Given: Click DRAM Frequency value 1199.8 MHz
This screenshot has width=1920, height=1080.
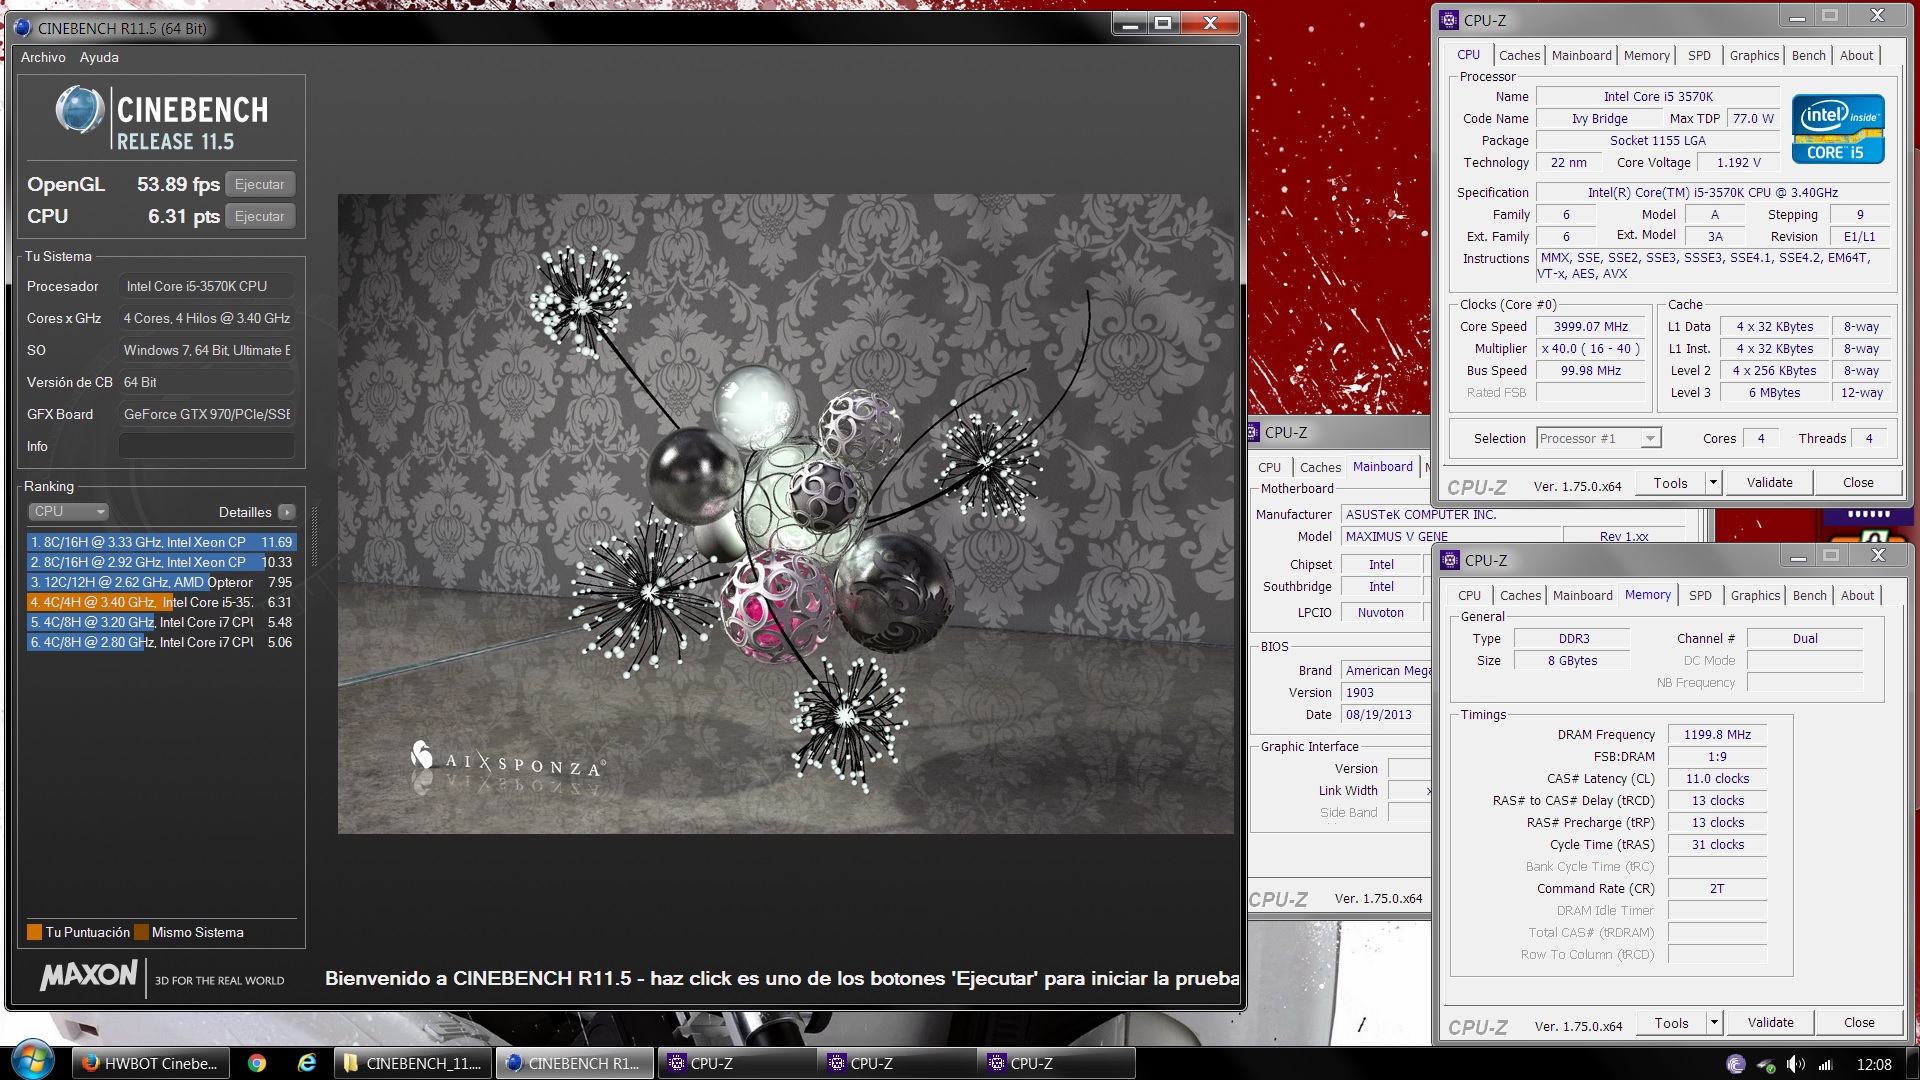Looking at the screenshot, I should click(1717, 735).
